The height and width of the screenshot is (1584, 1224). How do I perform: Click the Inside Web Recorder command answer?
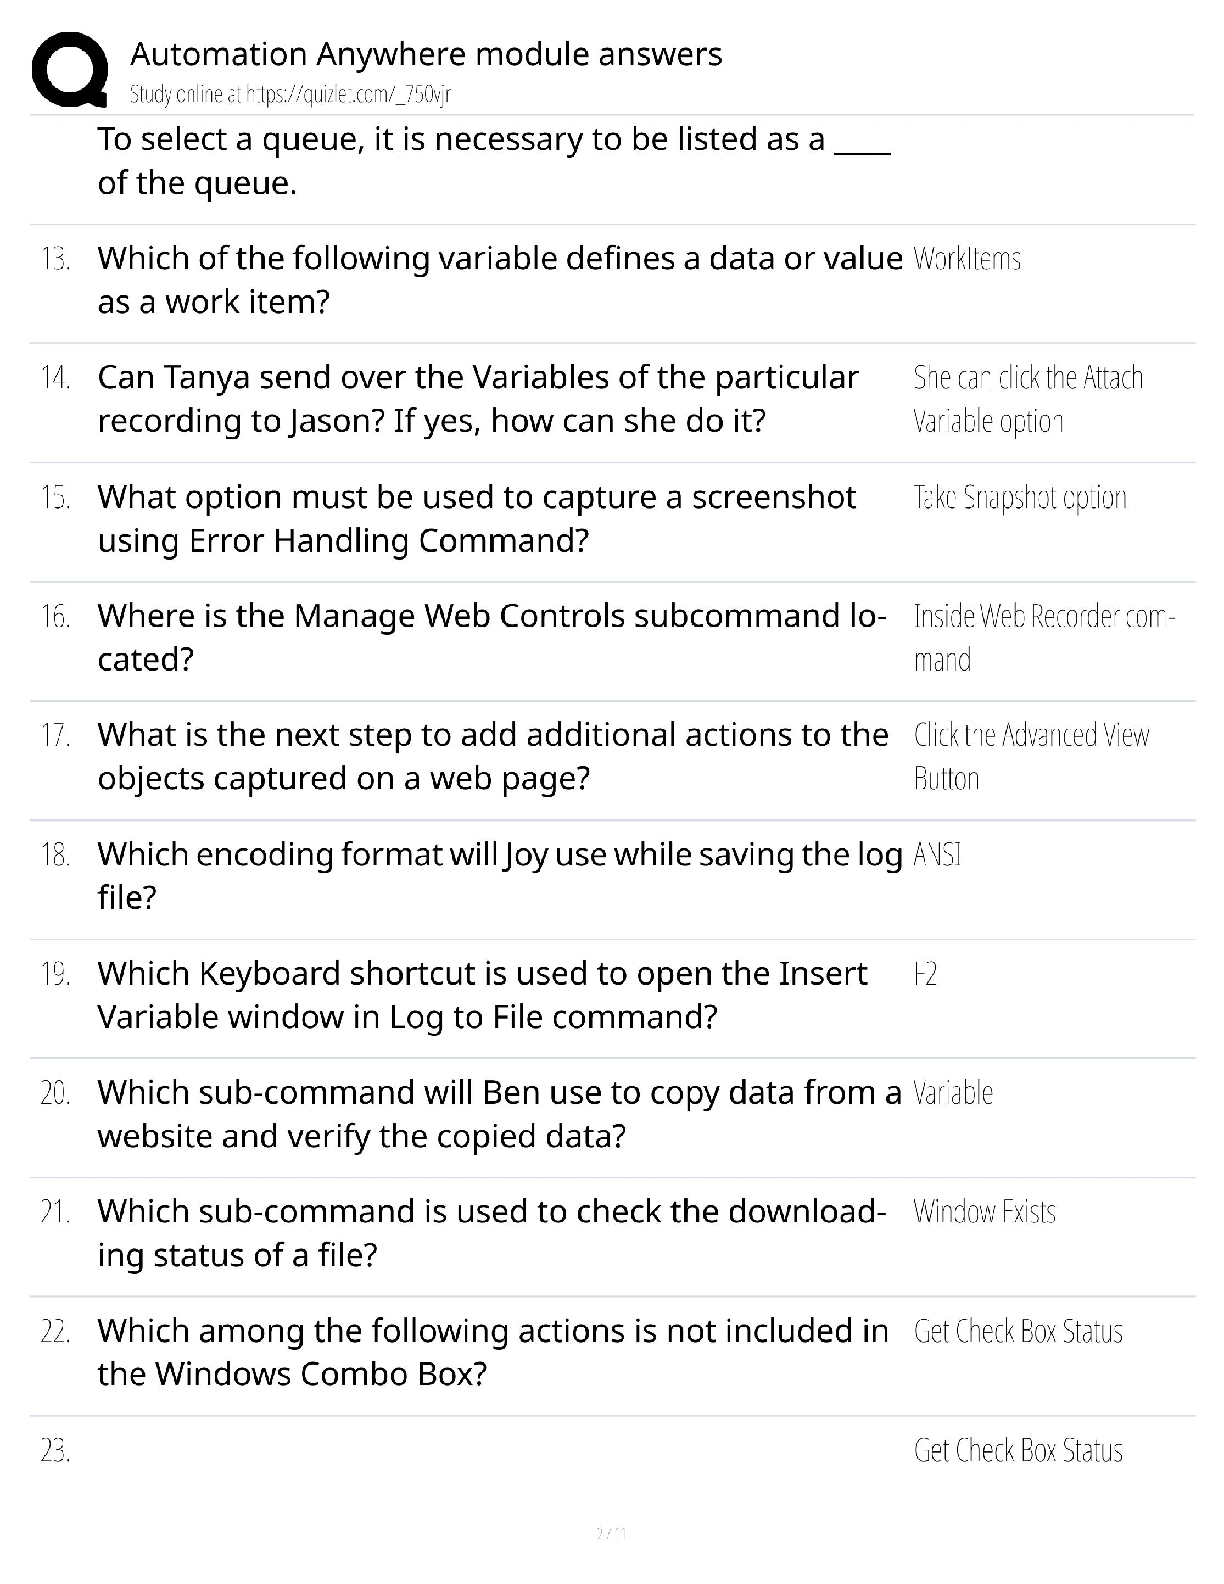1044,638
